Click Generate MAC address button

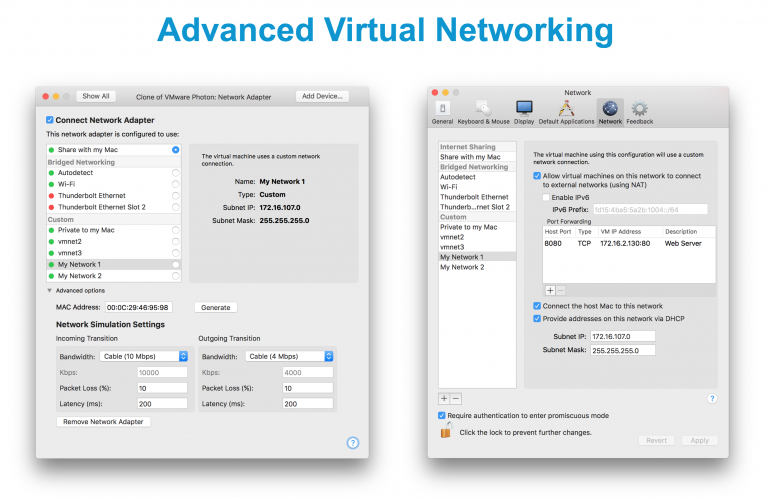point(215,307)
